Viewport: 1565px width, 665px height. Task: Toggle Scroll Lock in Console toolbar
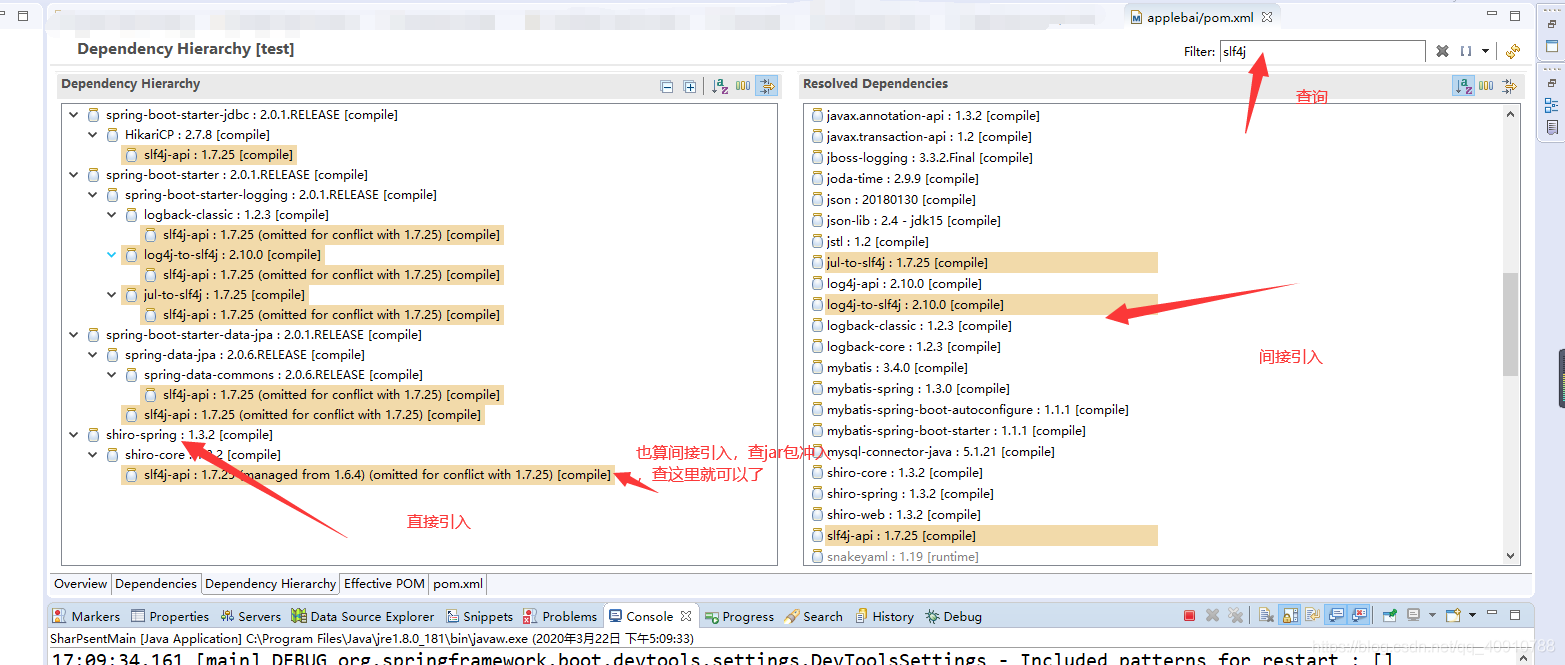pyautogui.click(x=1289, y=615)
